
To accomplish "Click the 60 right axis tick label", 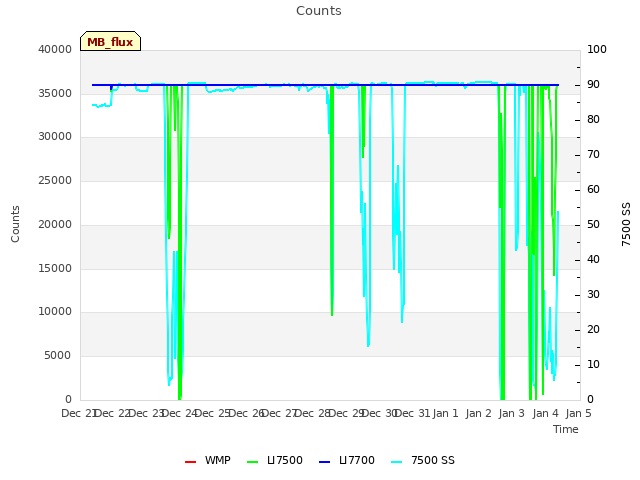I will [593, 189].
